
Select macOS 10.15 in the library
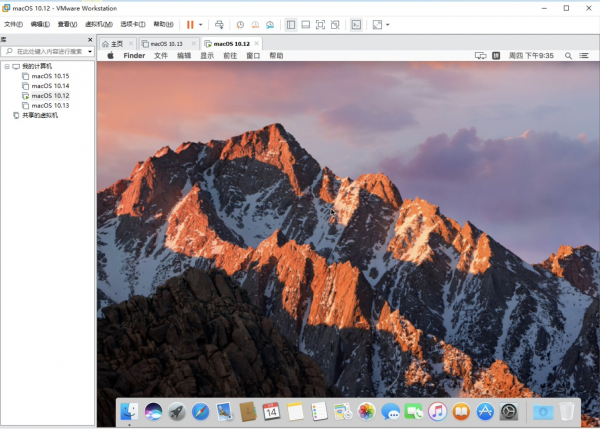[x=50, y=76]
